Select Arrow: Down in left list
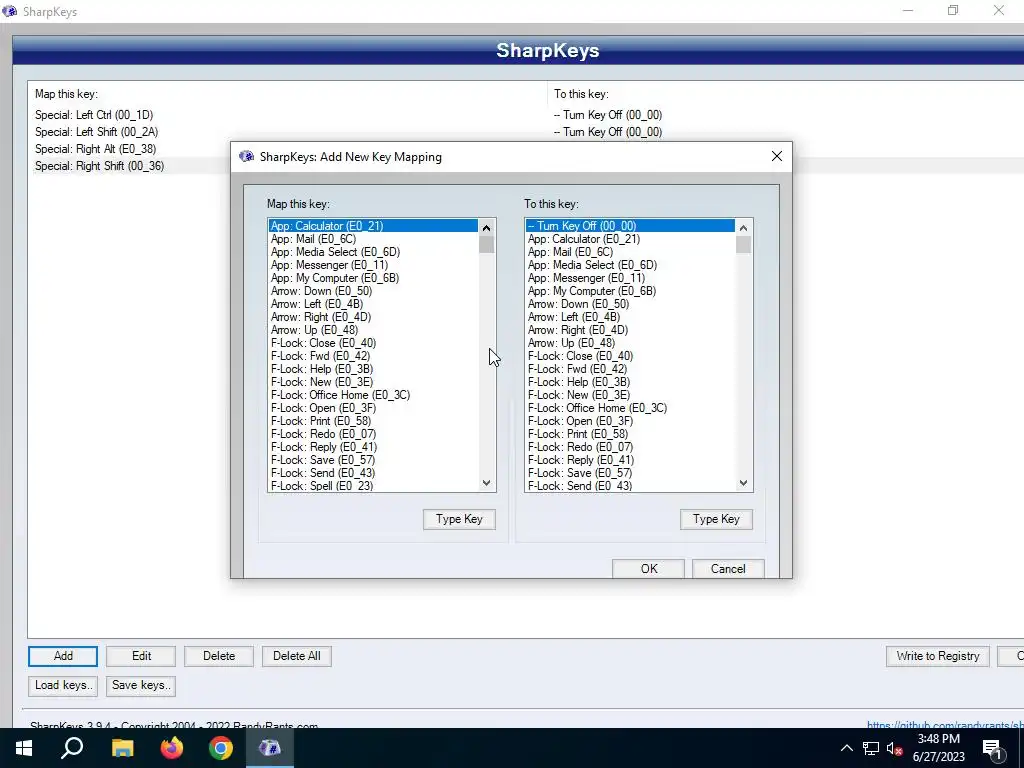This screenshot has height=768, width=1024. (x=373, y=291)
